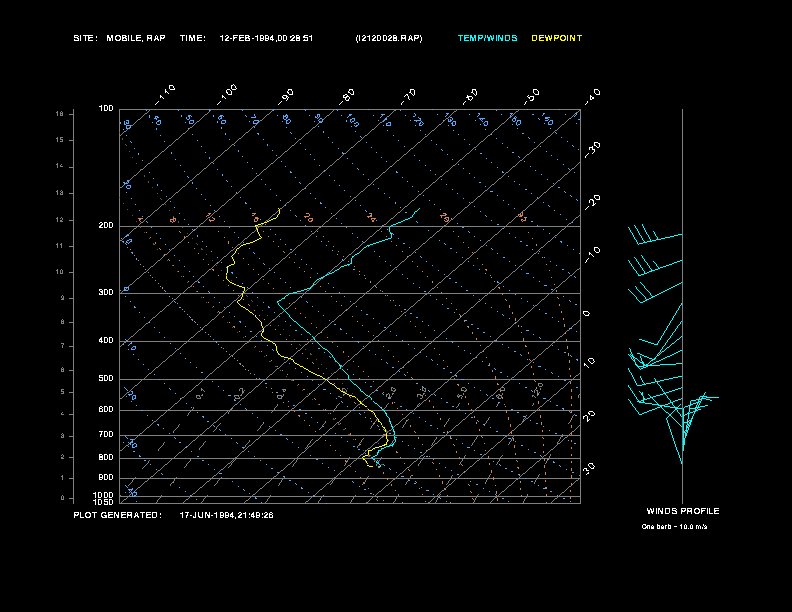Click the cyan temperature curve at 500 mb
792x612 pixels.
(348, 379)
